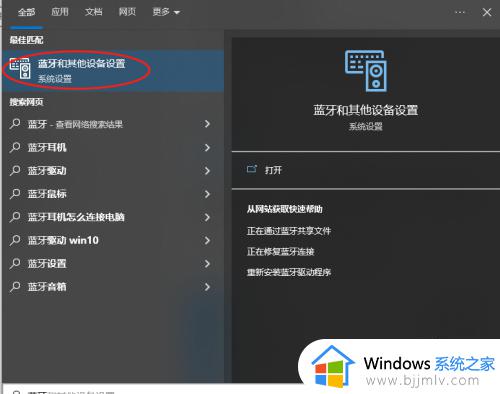The image size is (500, 394).
Task: Expand arrow for 蓝牙耳机 suggestion
Action: coord(207,147)
